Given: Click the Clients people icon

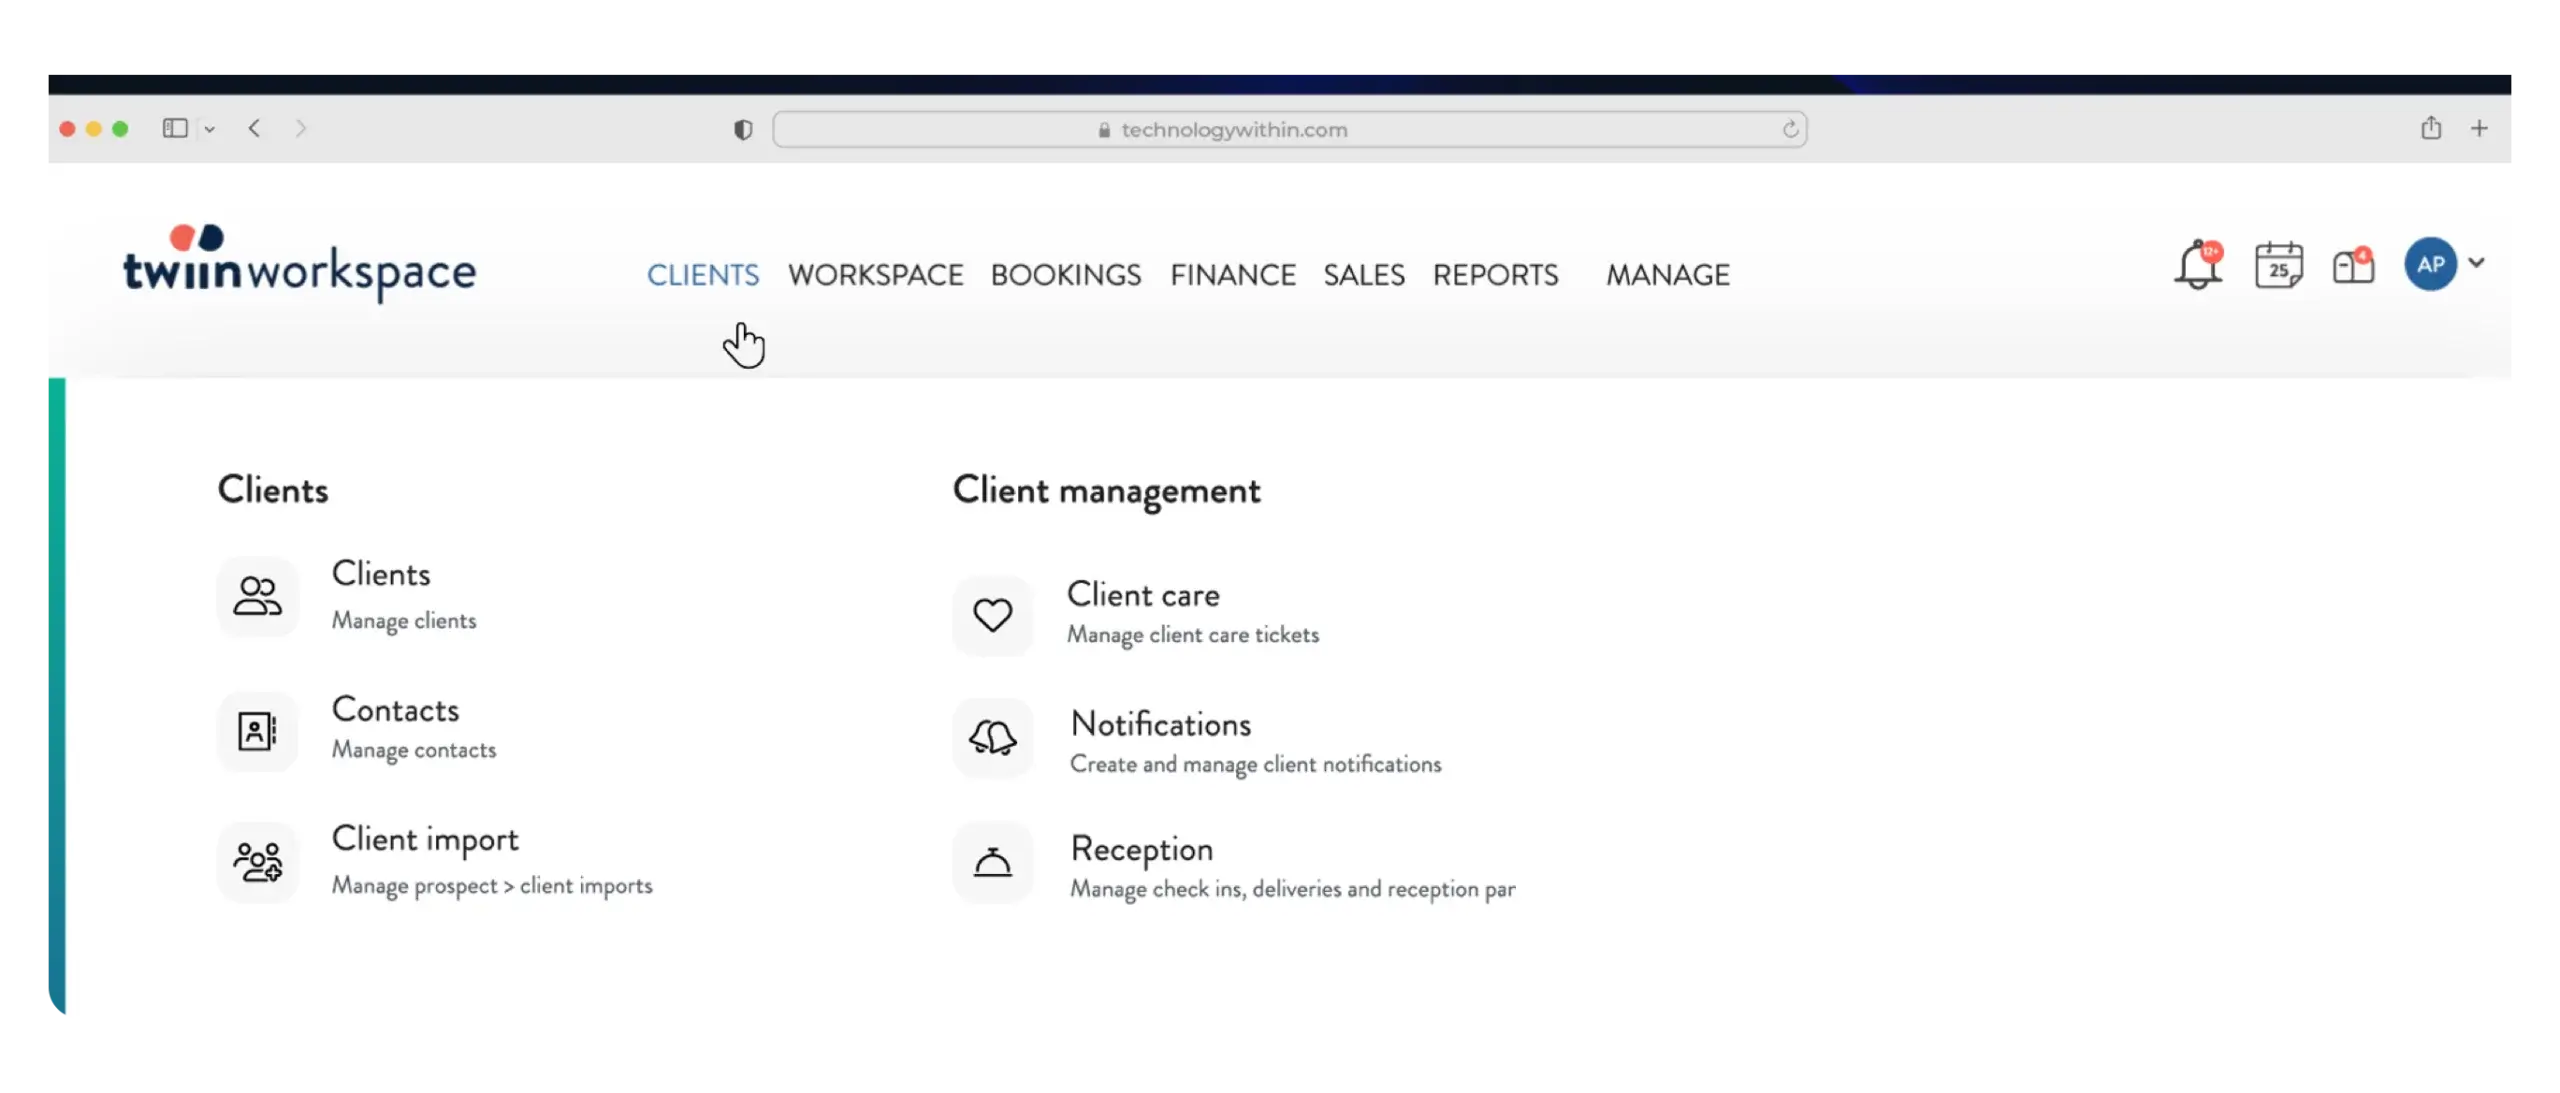Looking at the screenshot, I should coord(258,597).
